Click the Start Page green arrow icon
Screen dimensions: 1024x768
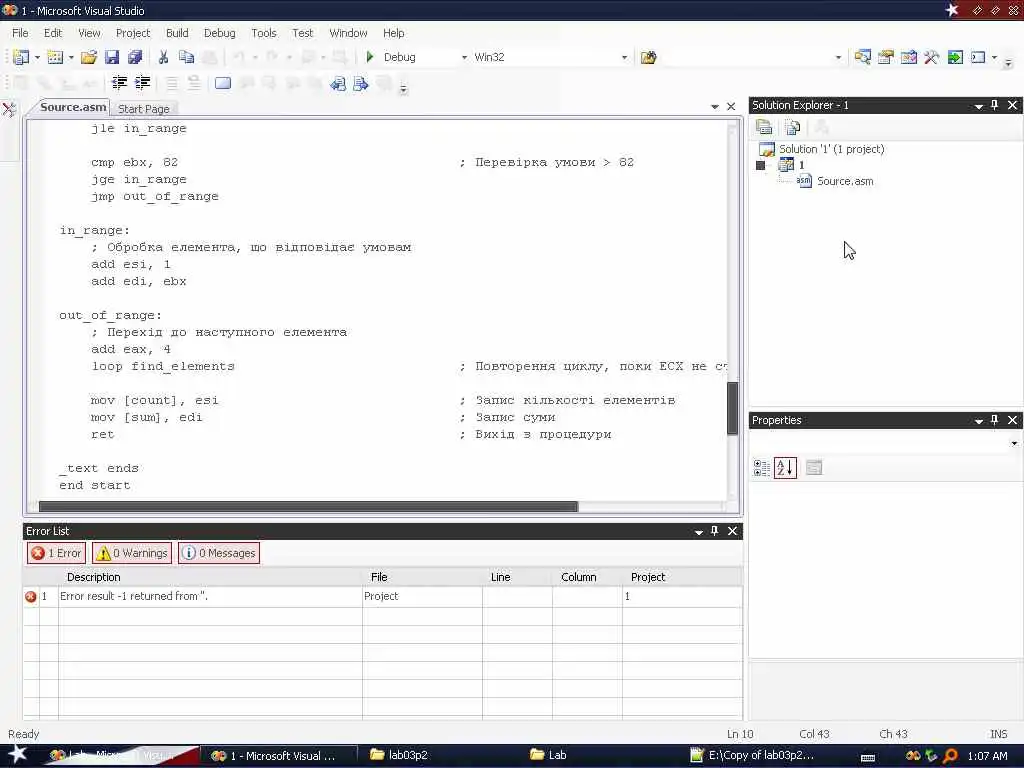coord(955,57)
